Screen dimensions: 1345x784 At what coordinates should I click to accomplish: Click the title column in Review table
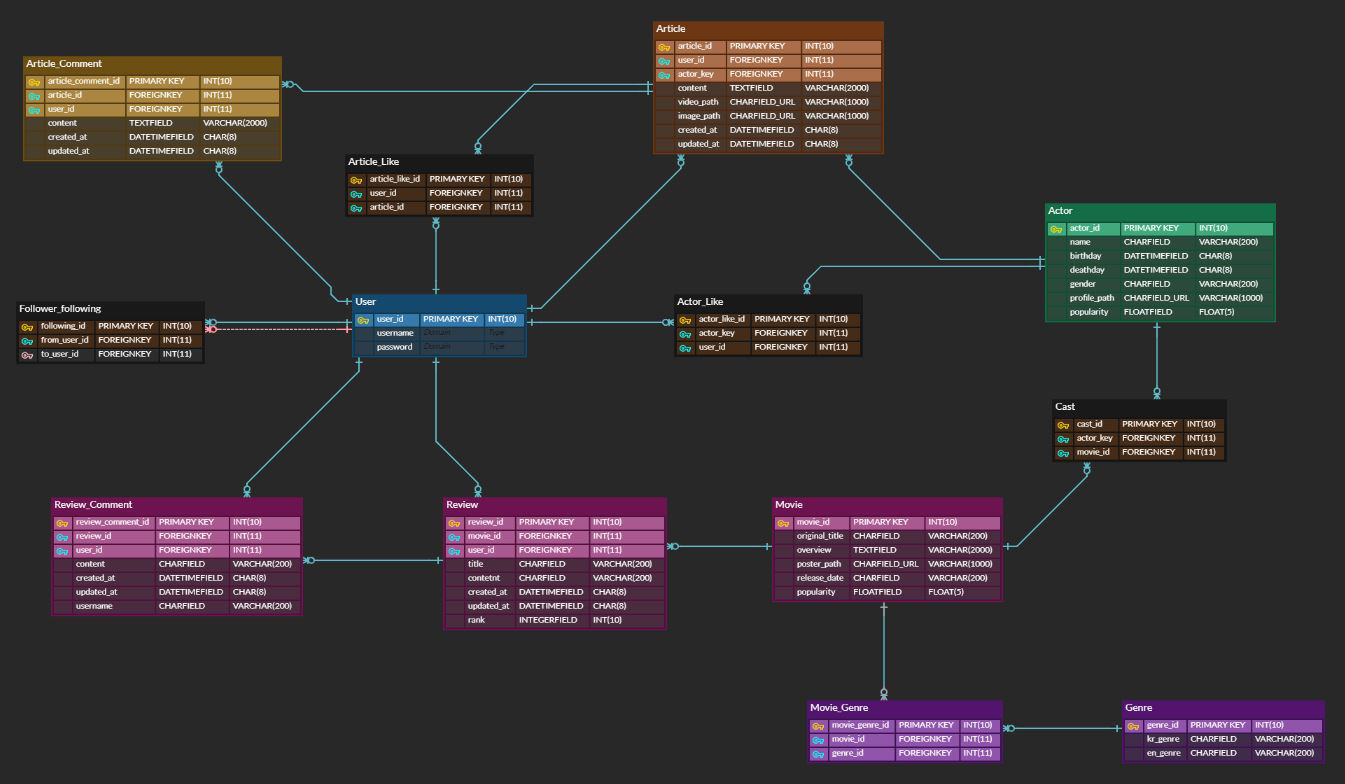tap(476, 564)
